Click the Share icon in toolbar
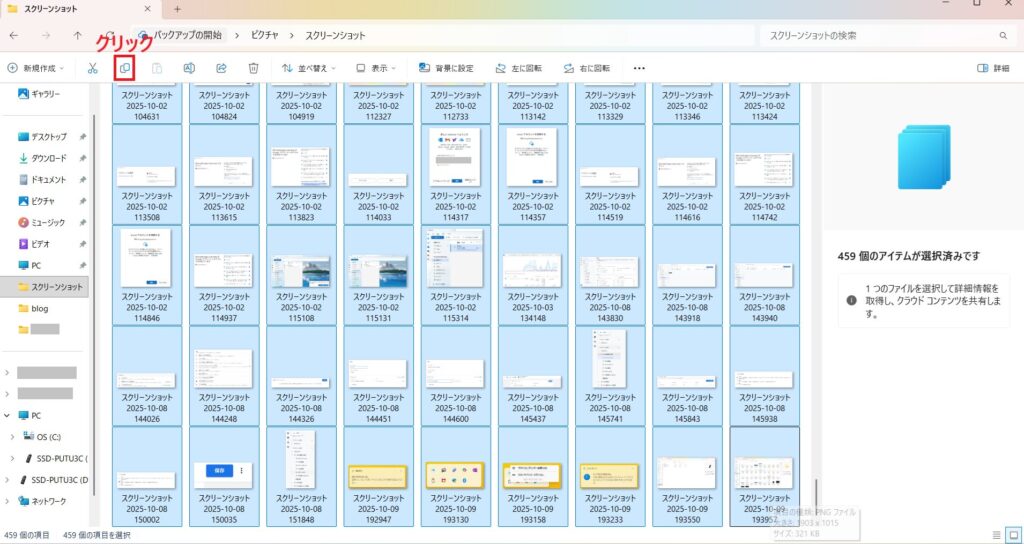The image size is (1024, 544). pos(221,68)
